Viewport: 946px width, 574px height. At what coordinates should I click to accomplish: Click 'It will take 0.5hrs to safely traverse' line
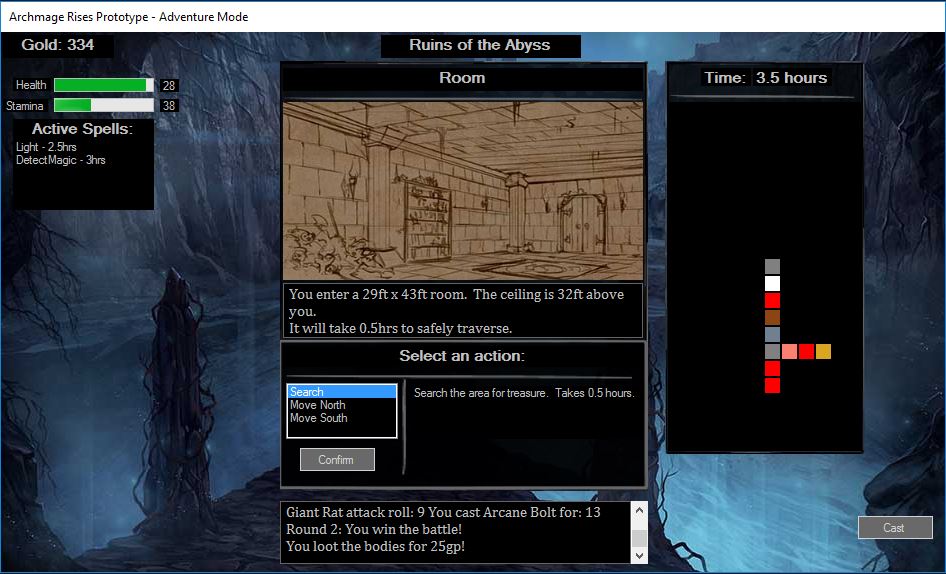(x=401, y=328)
